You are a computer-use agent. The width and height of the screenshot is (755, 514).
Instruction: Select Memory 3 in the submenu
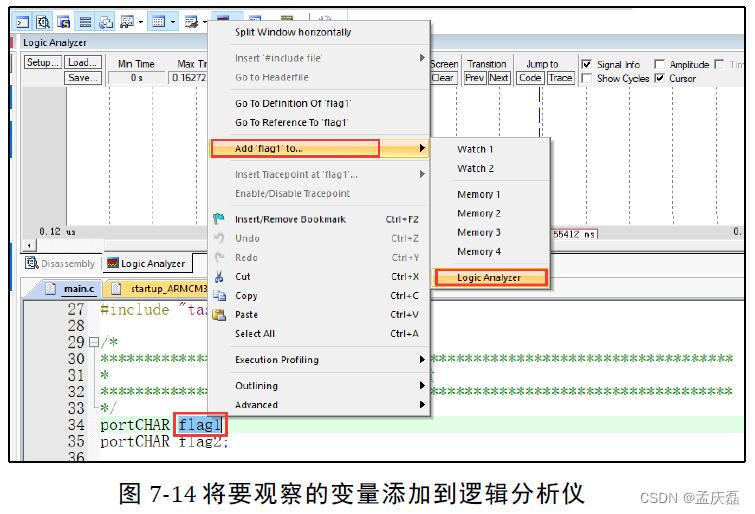point(491,233)
